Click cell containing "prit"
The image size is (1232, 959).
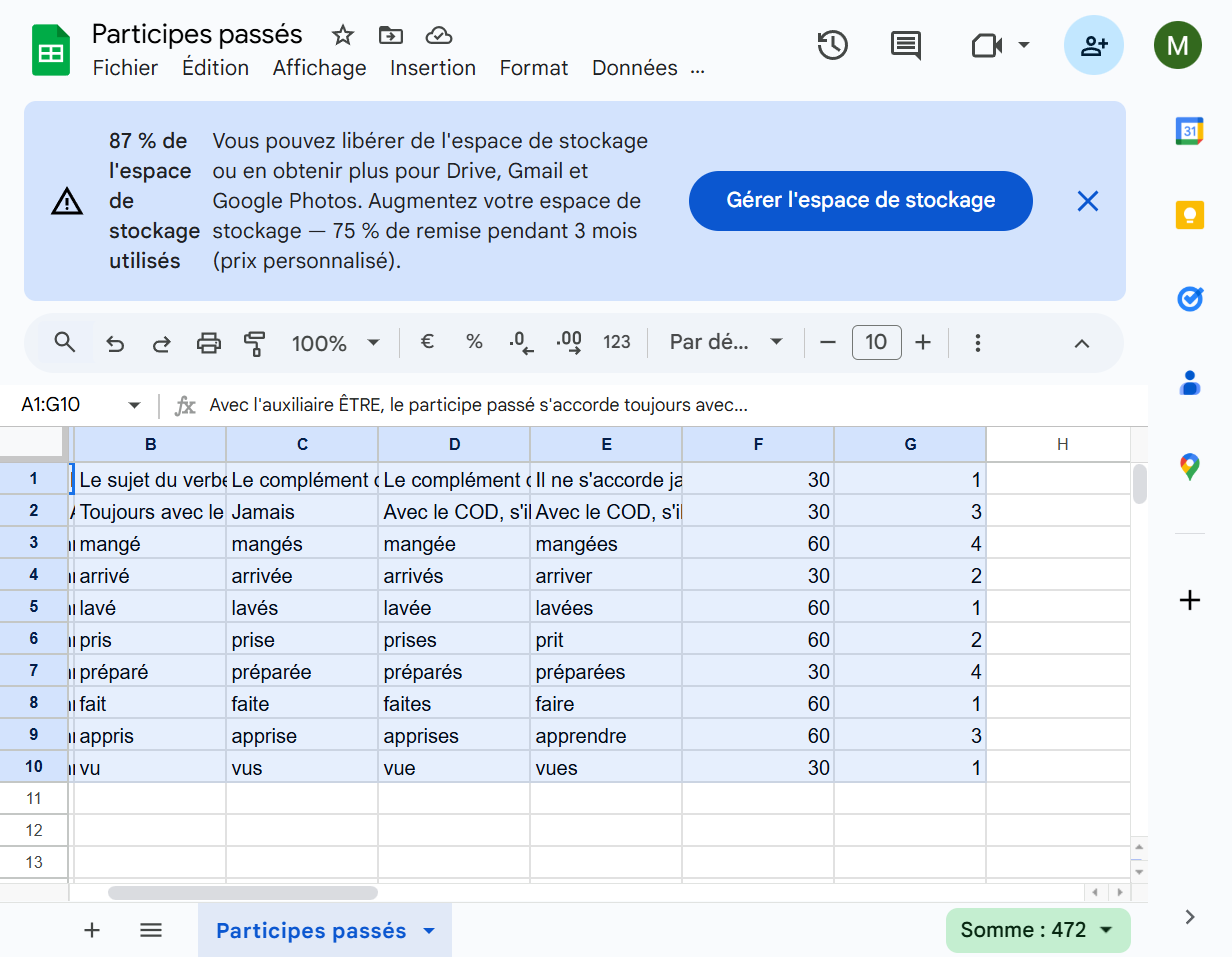click(606, 640)
